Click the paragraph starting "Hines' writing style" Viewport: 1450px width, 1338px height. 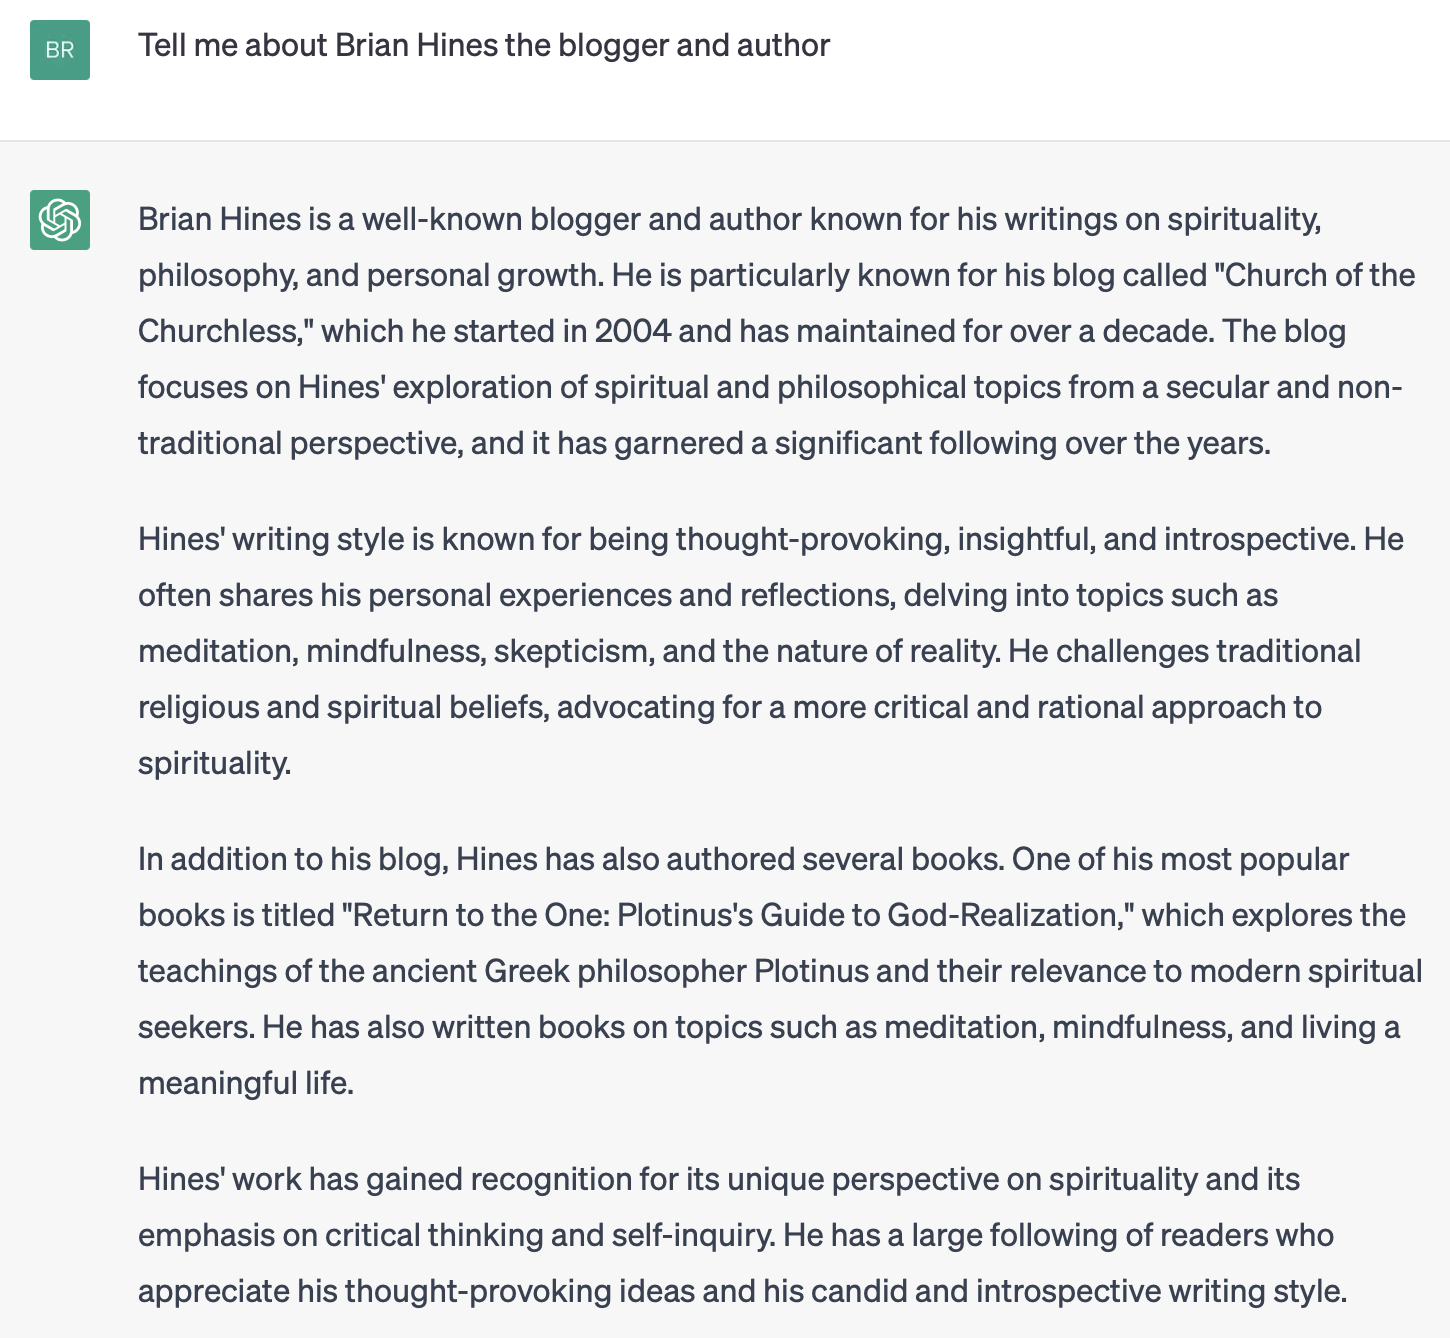770,651
